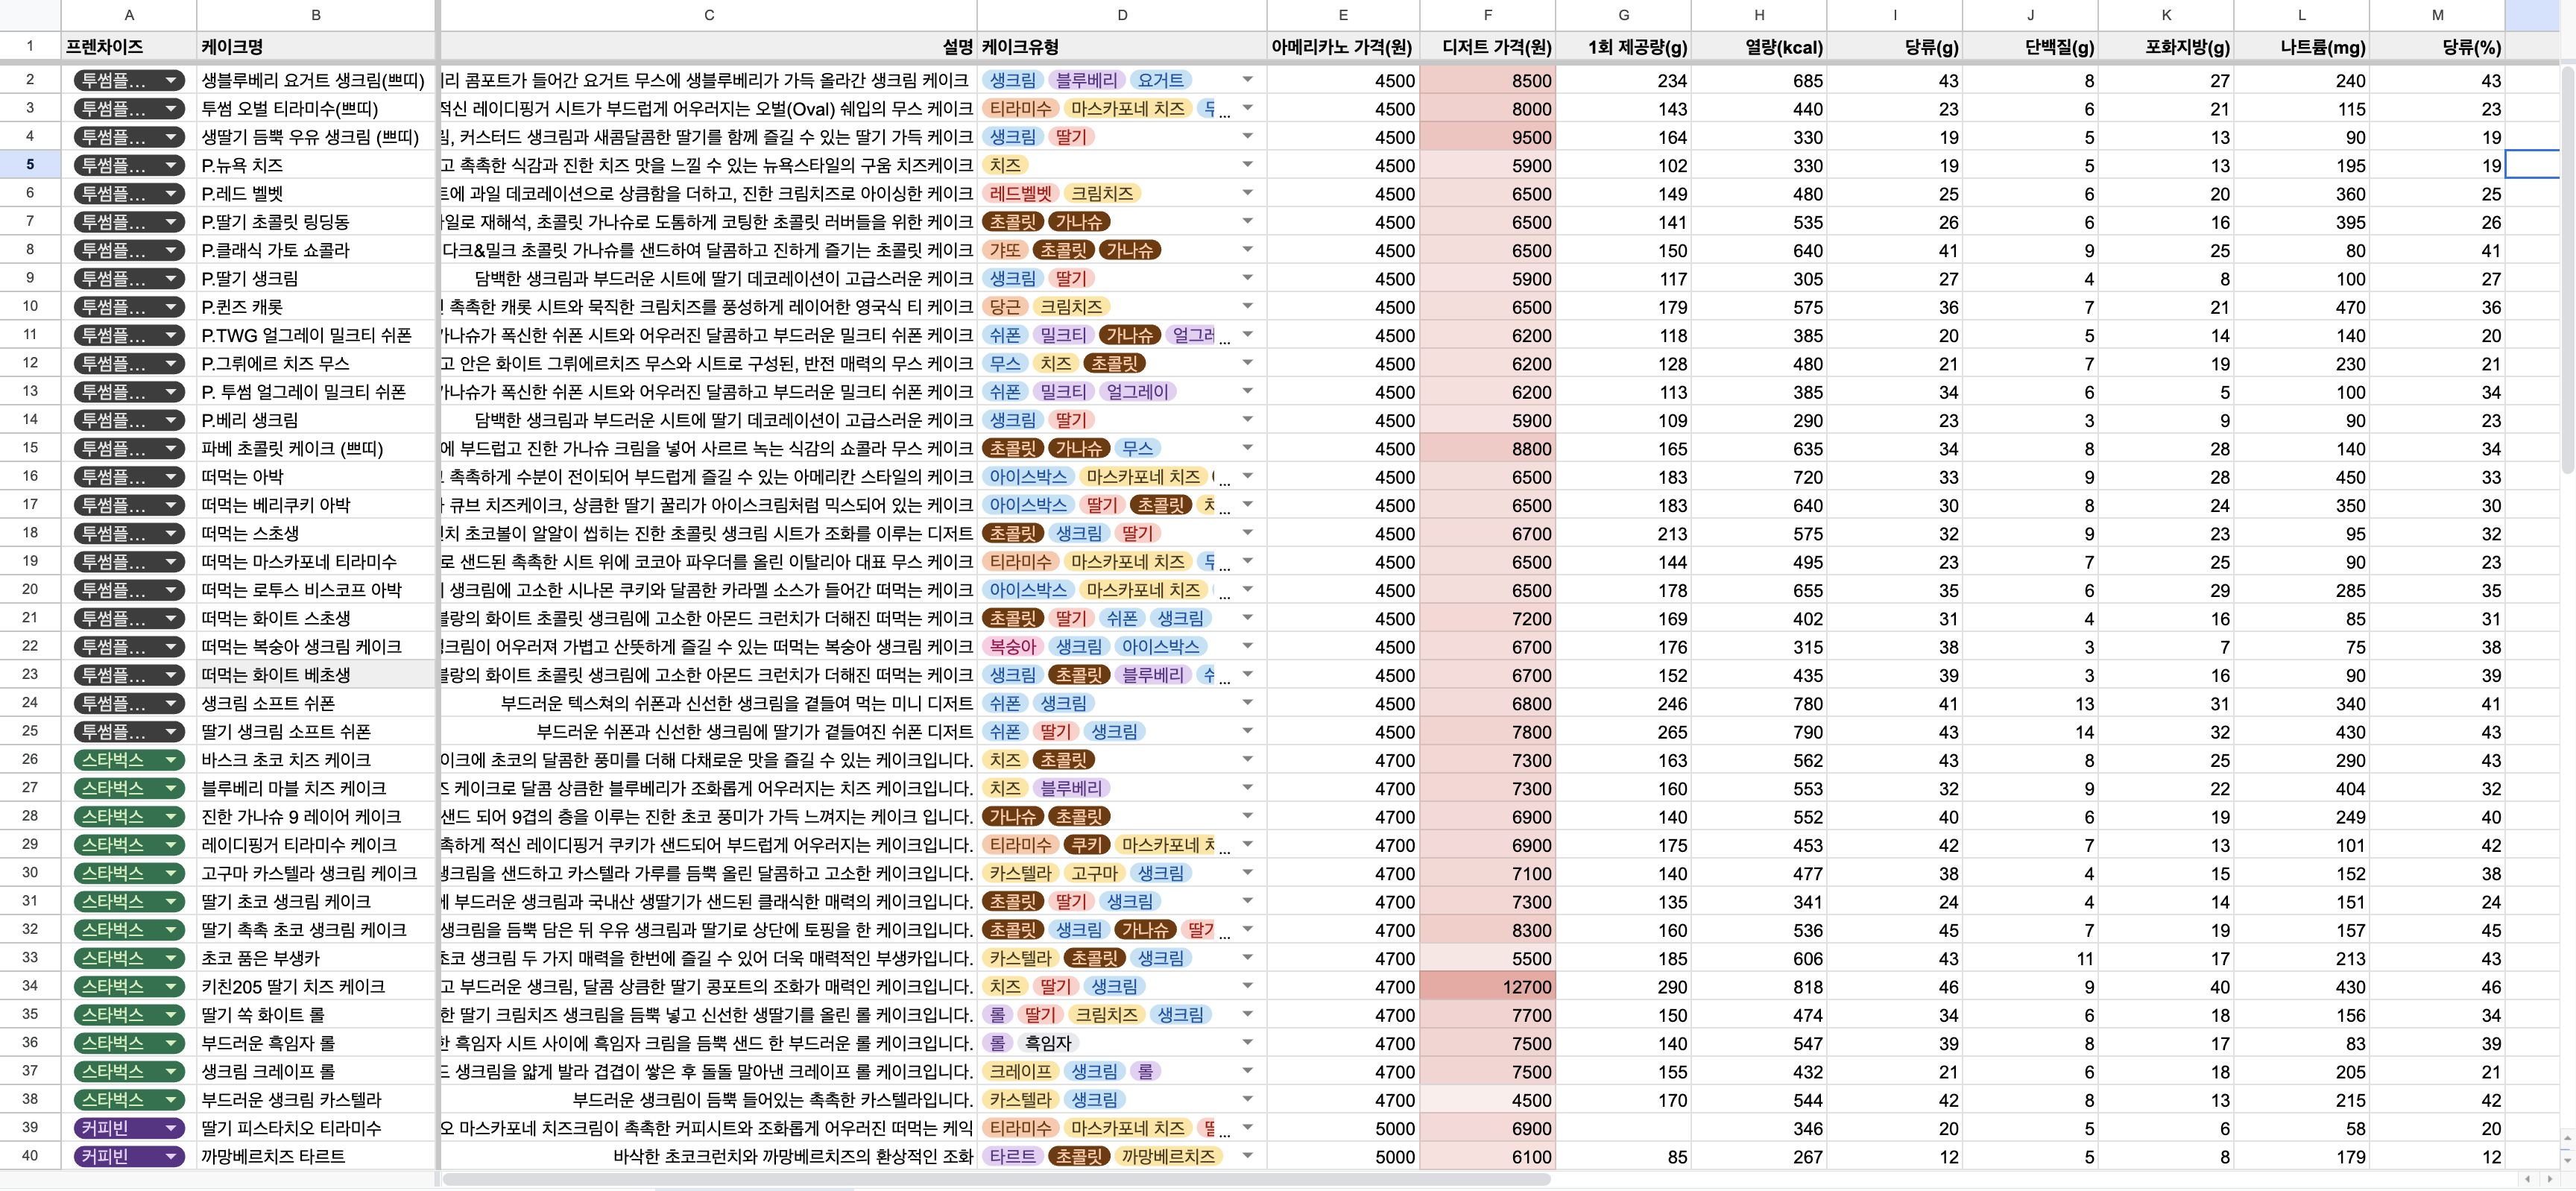This screenshot has height=1191, width=2576.
Task: Click the scroll-left arrow at bottom right
Action: point(2528,1180)
